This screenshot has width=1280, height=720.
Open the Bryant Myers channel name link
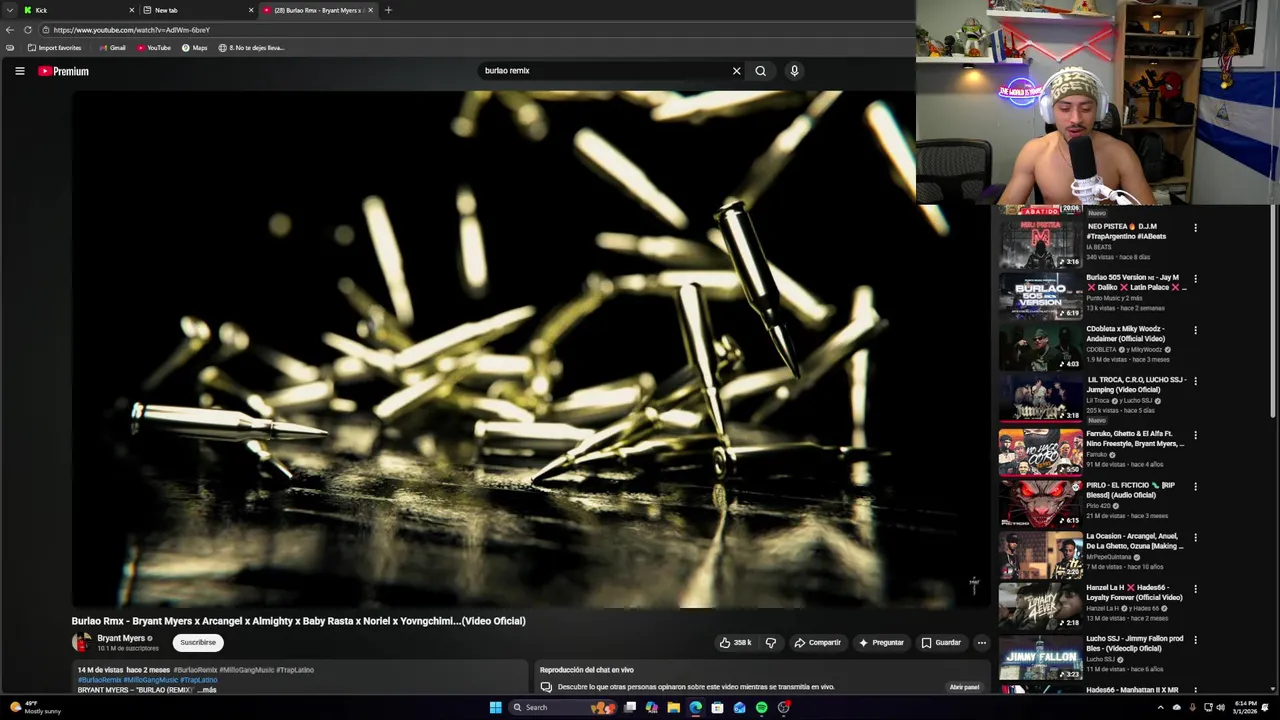(x=121, y=638)
